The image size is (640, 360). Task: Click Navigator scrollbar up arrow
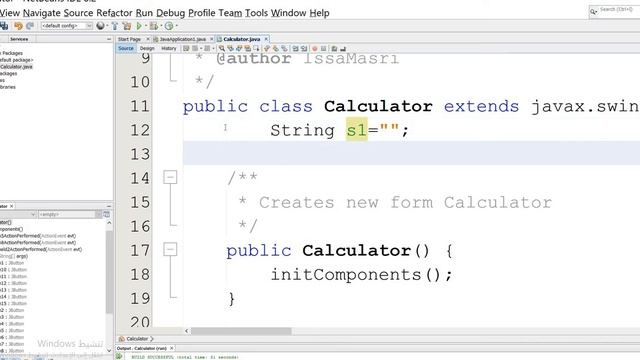[x=109, y=223]
